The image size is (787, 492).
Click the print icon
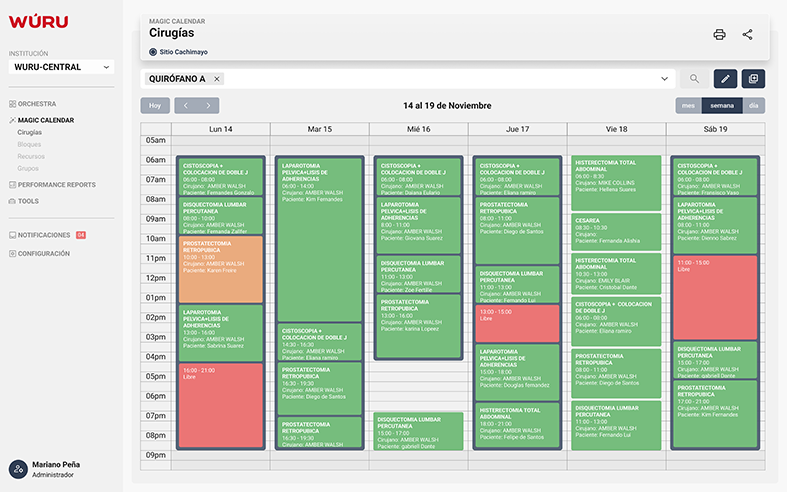719,34
